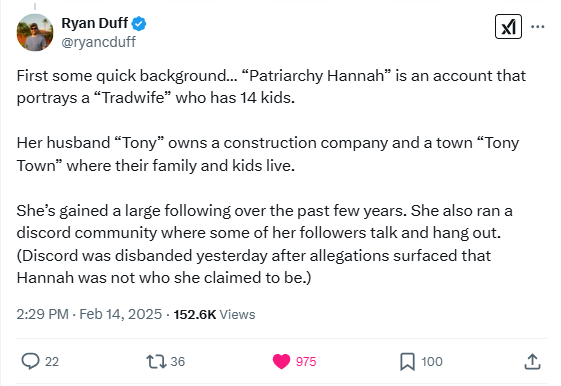Click the Feb 14, 2025 date

(x=121, y=314)
